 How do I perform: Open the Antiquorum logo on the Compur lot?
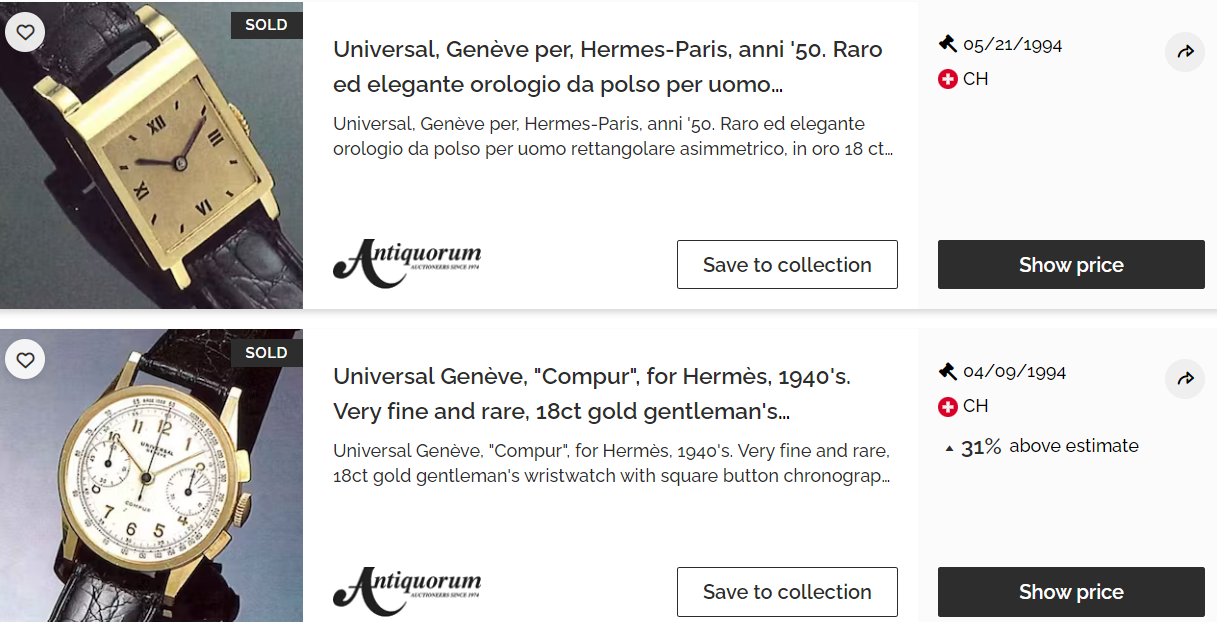407,590
